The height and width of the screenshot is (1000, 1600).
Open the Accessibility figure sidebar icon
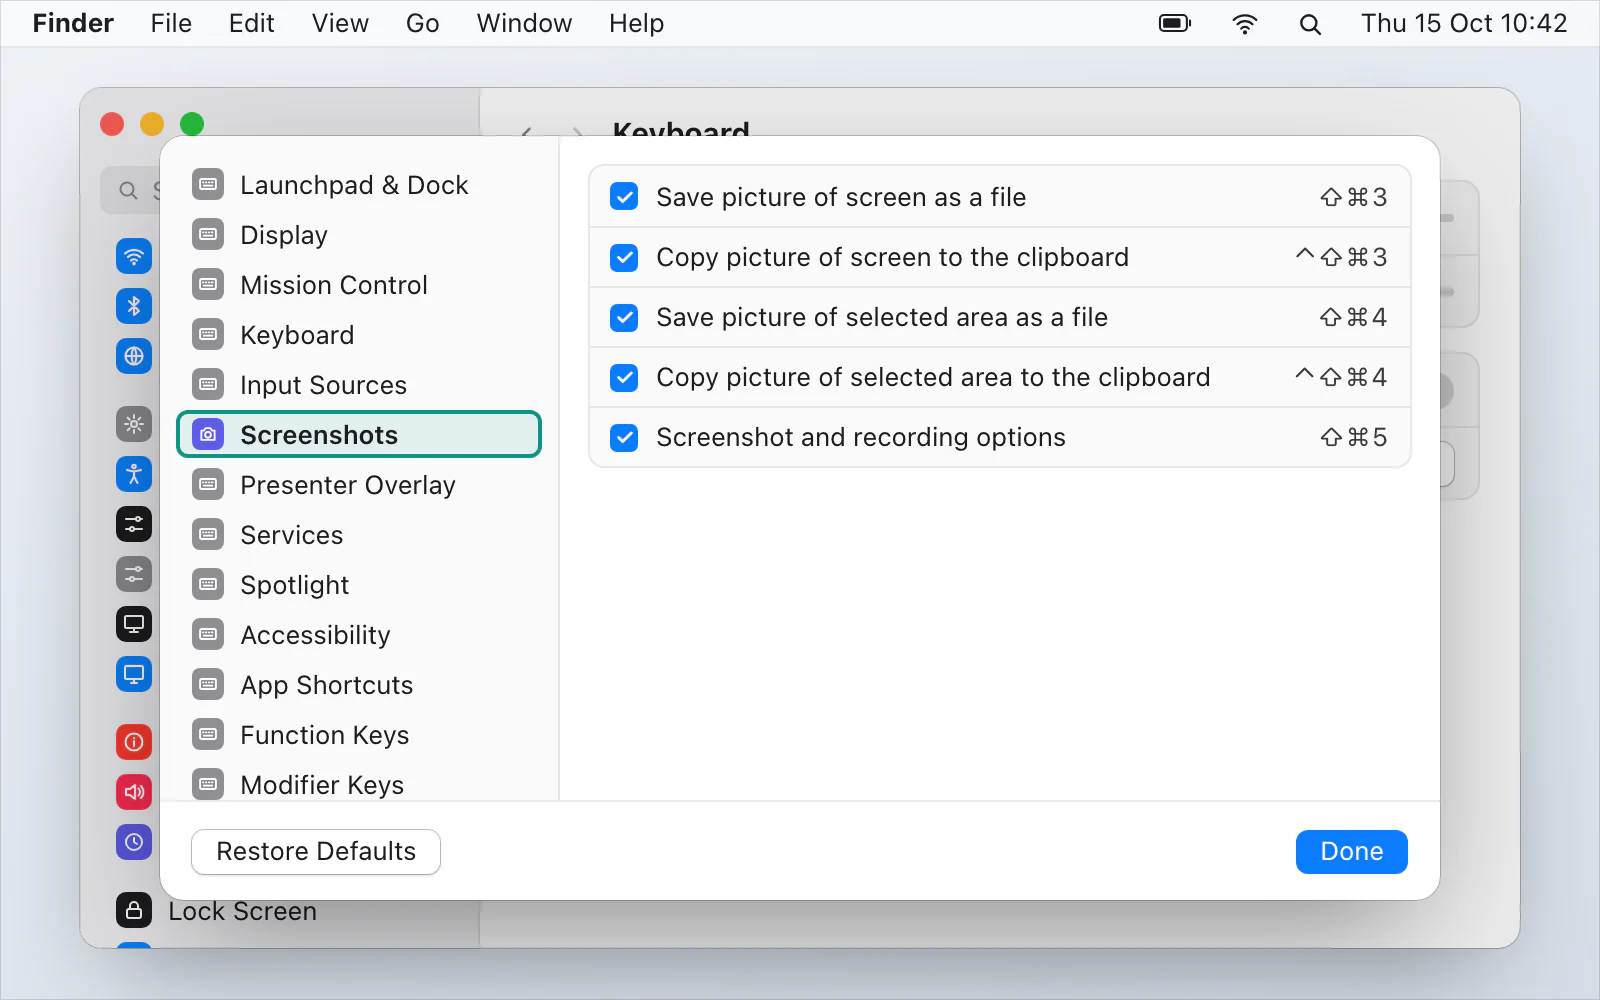134,474
